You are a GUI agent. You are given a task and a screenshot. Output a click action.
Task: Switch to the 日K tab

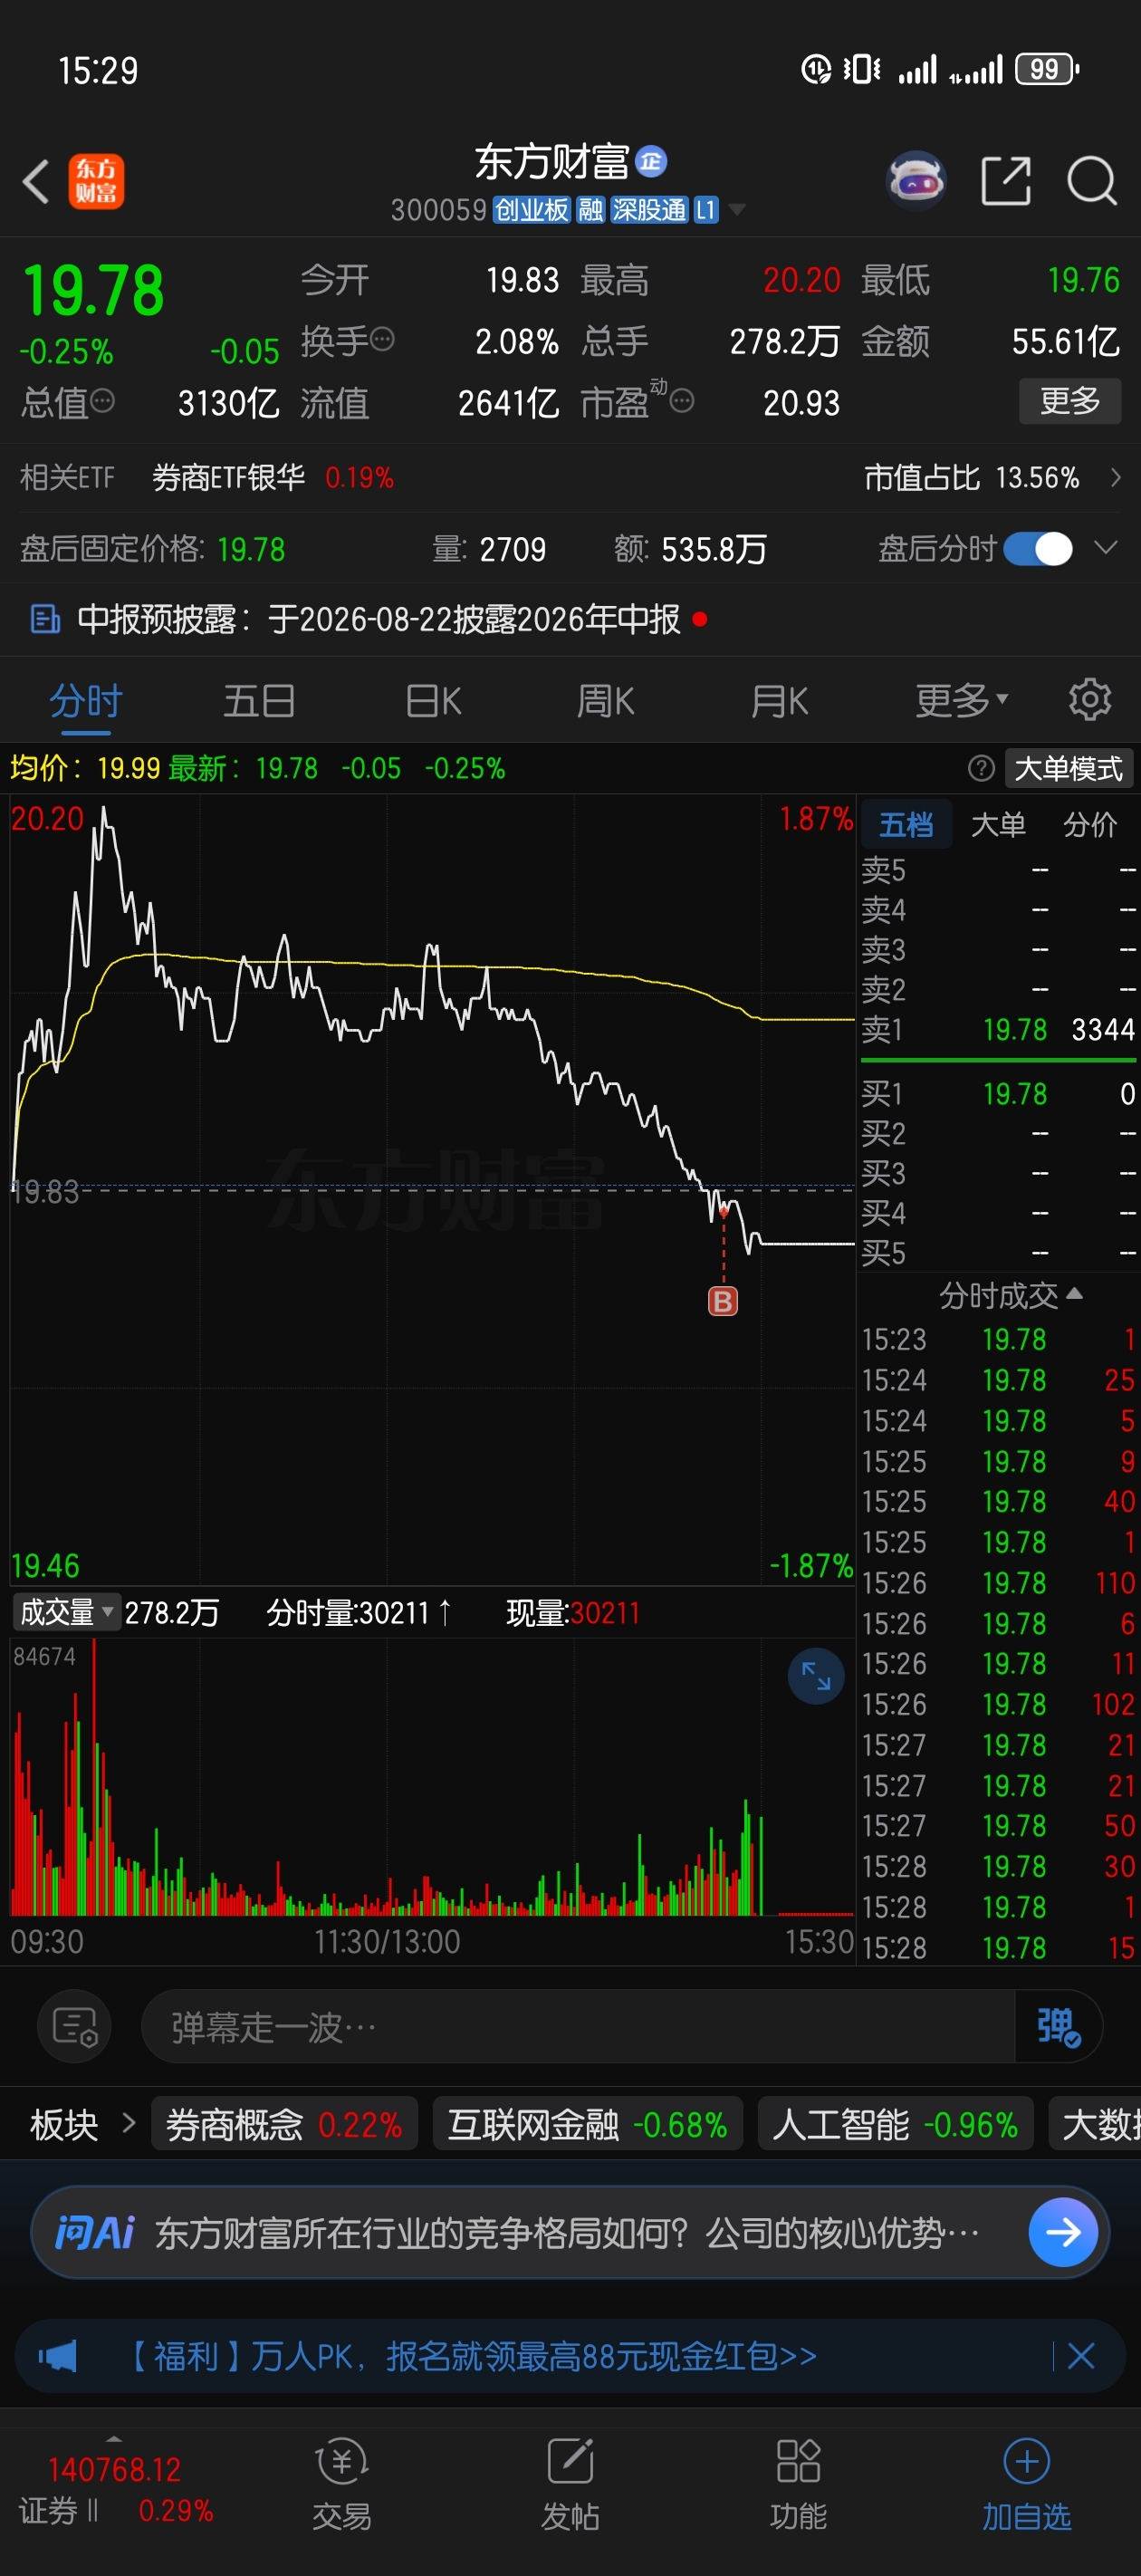433,700
